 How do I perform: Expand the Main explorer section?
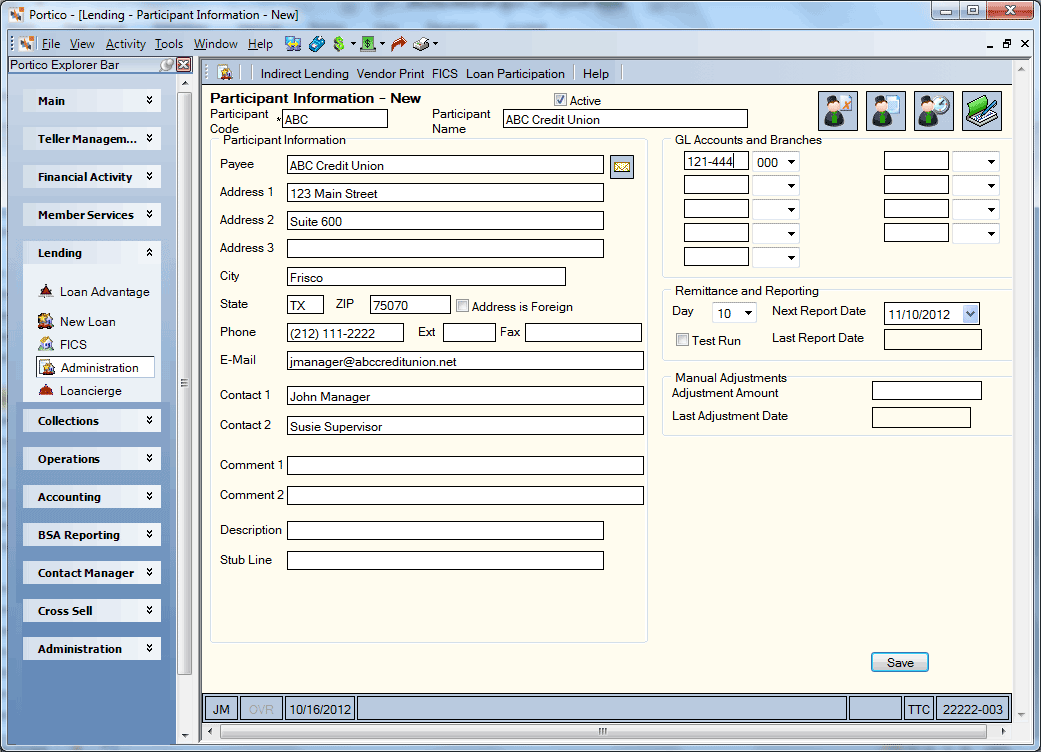pyautogui.click(x=92, y=101)
